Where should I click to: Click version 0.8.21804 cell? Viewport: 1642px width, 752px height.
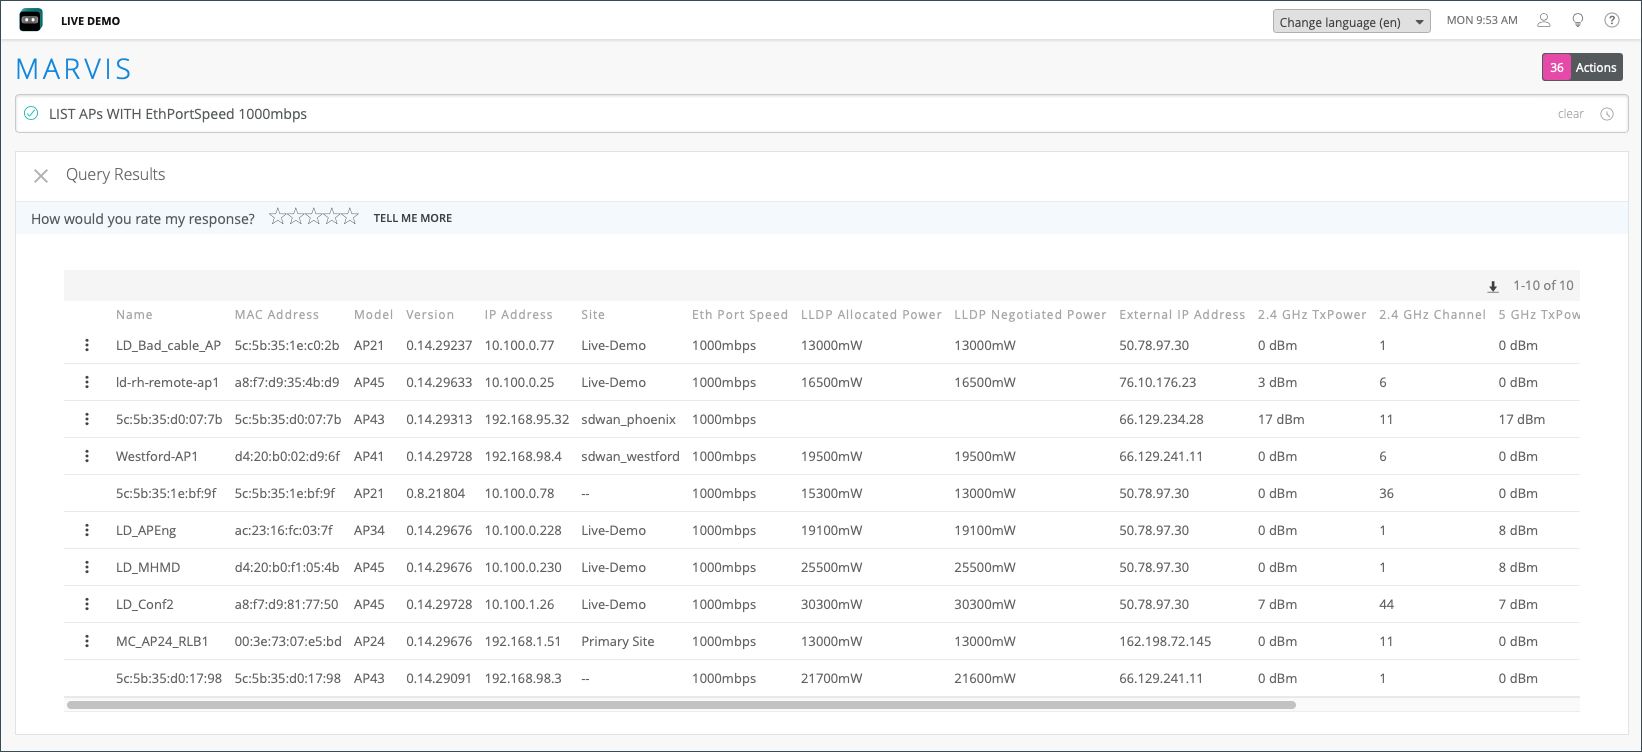tap(435, 493)
